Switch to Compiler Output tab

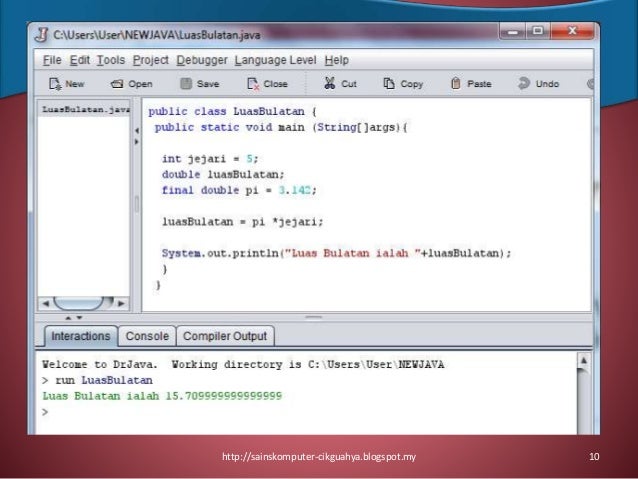tap(225, 336)
